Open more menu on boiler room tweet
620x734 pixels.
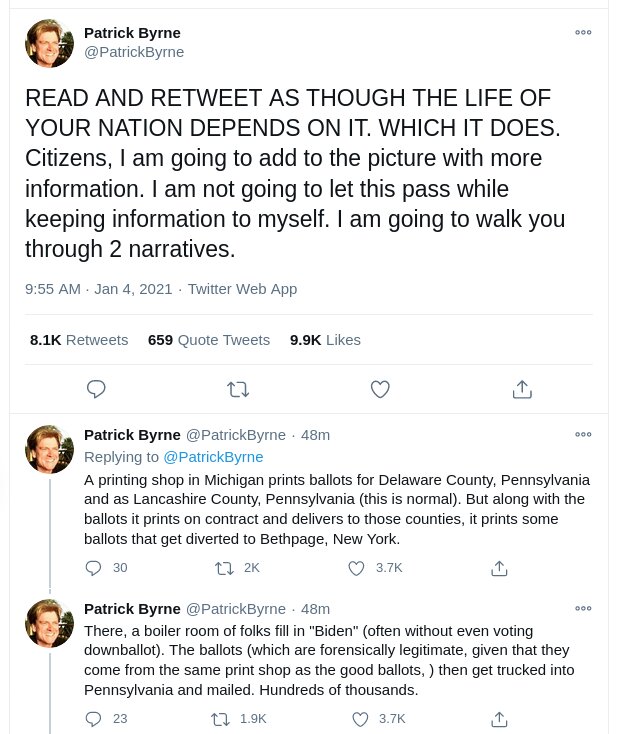[583, 607]
